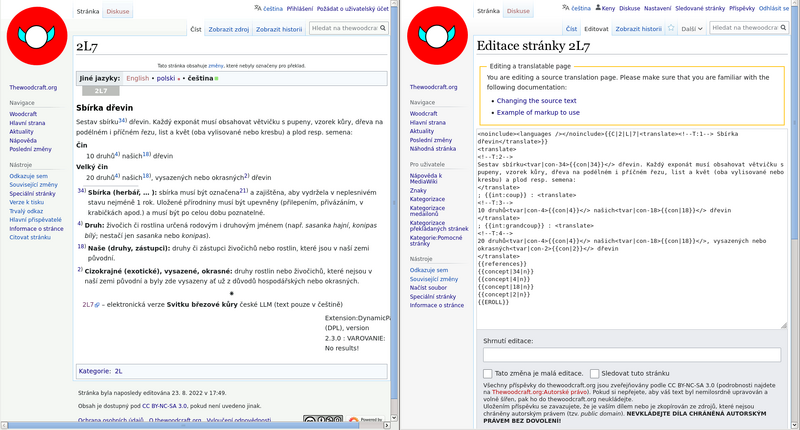Viewport: 800px width, 430px height.
Task: Click 'Thewoodcraft.org:Autorské právo' link
Action: click(539, 392)
